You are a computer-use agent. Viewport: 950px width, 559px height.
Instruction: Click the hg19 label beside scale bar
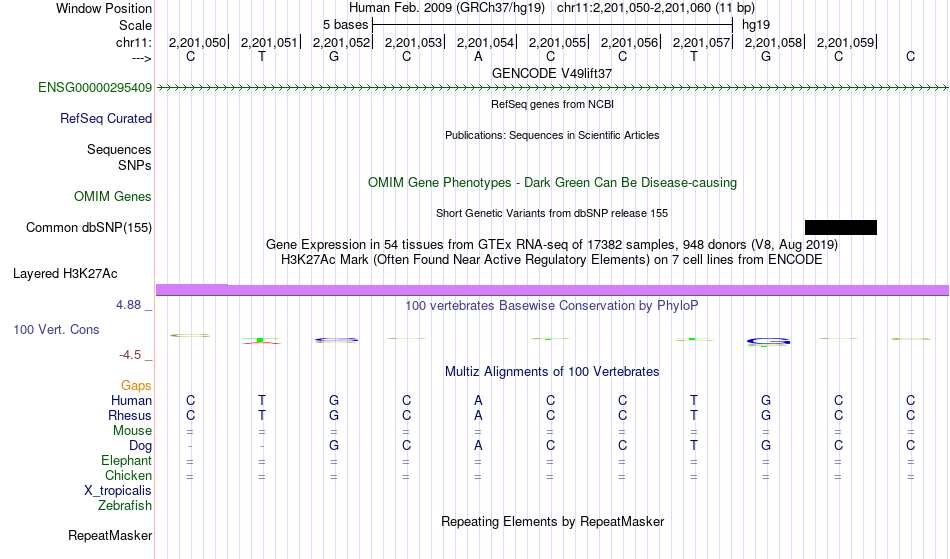pos(756,25)
